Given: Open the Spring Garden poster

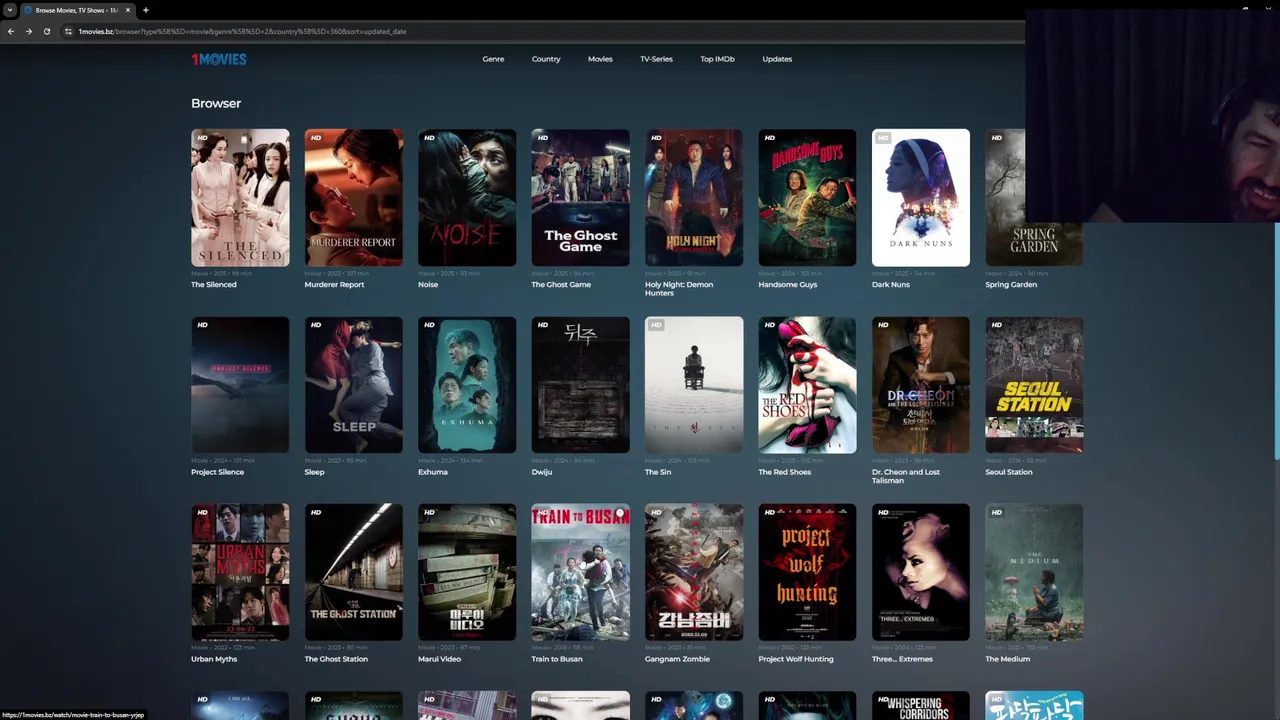Looking at the screenshot, I should coord(1034,197).
